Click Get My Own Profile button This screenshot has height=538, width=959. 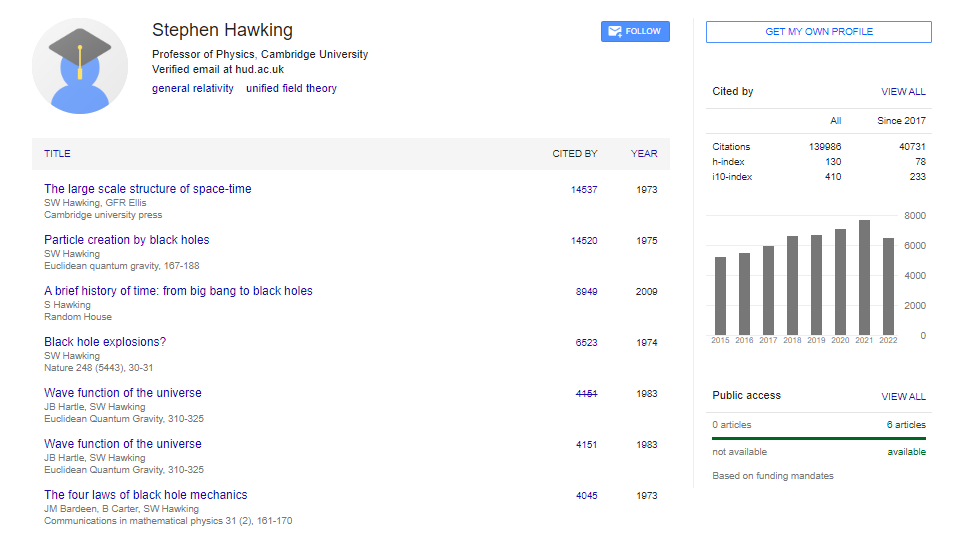818,32
